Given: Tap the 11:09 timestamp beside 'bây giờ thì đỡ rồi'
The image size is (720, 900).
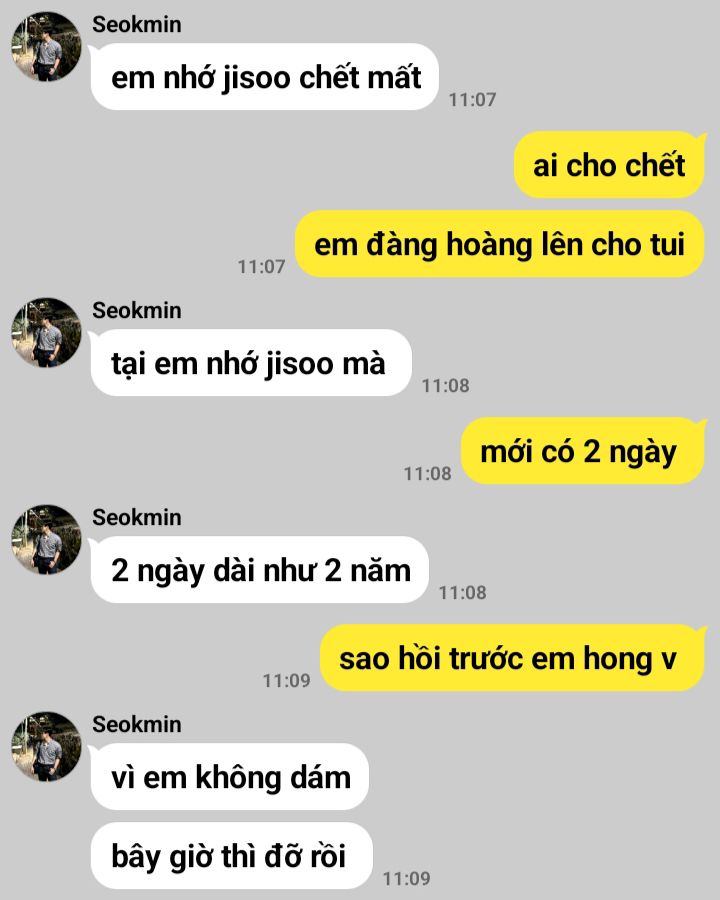Looking at the screenshot, I should 407,878.
